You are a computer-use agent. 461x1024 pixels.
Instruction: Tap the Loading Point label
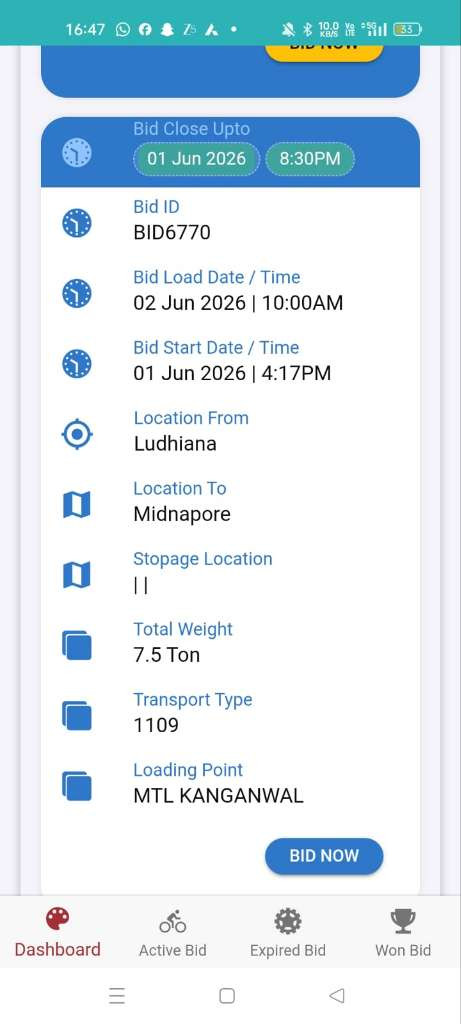[188, 770]
